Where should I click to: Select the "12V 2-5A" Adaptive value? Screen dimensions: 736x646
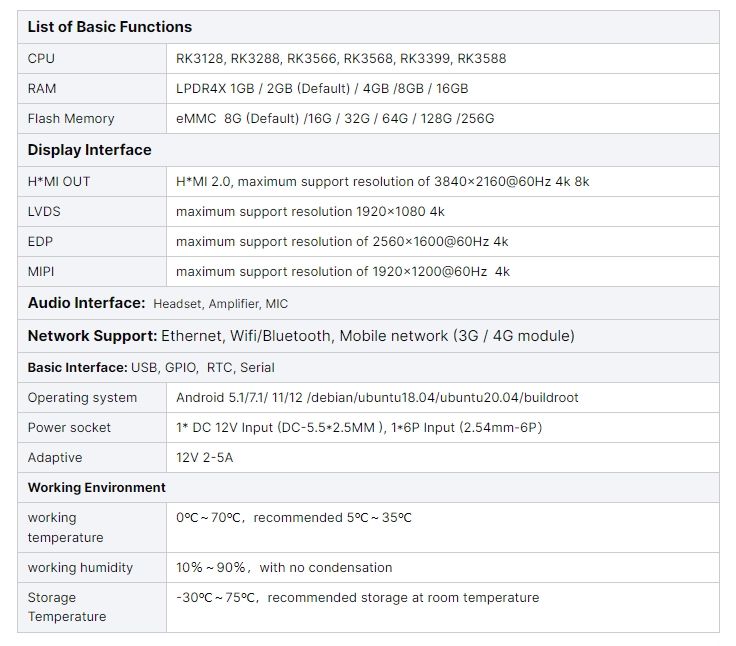pyautogui.click(x=203, y=457)
